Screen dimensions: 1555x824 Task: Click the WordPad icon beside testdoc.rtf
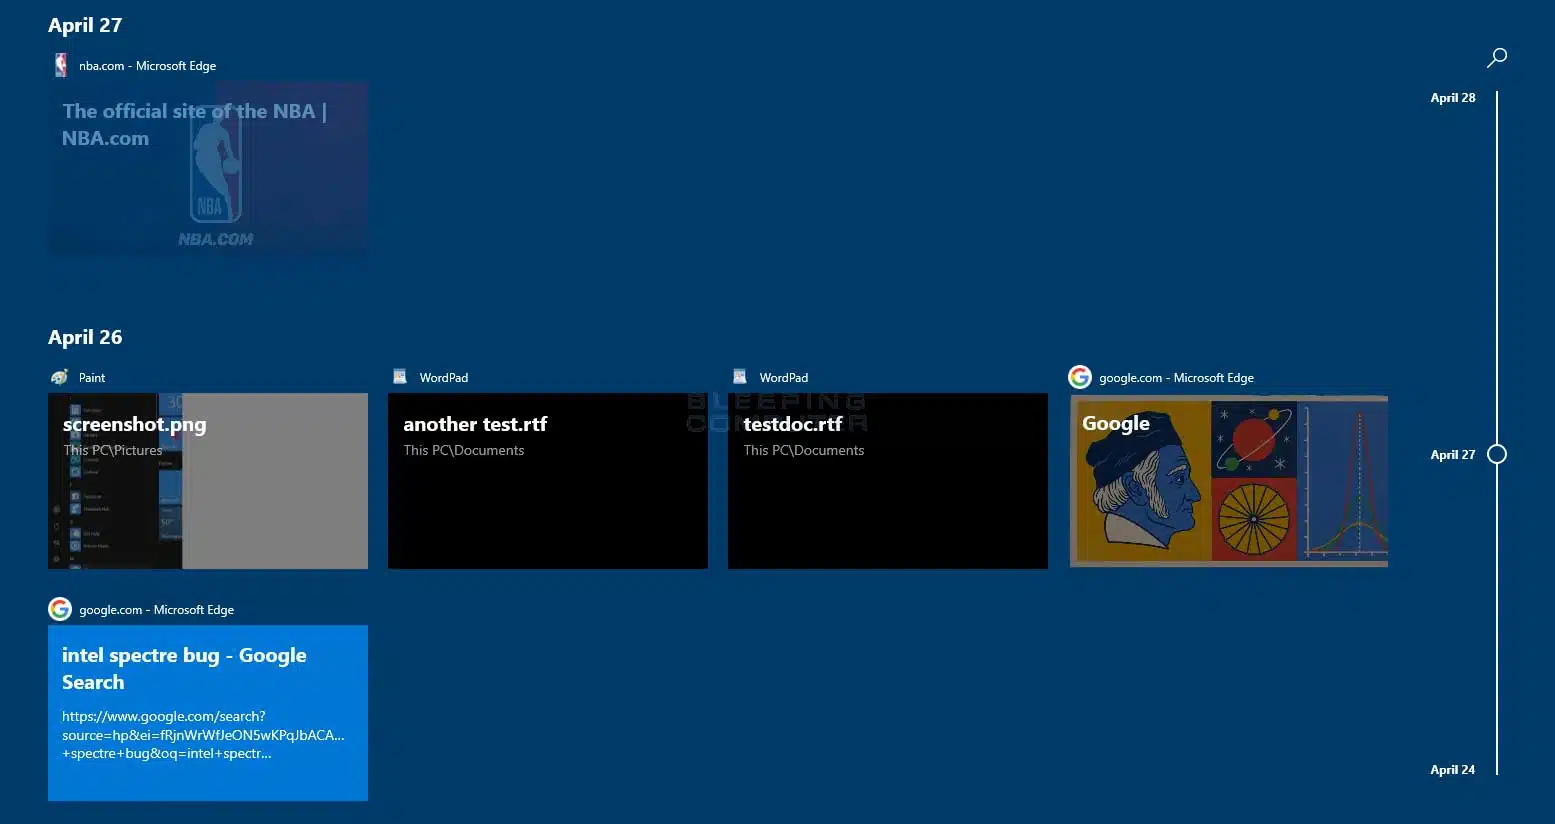740,377
